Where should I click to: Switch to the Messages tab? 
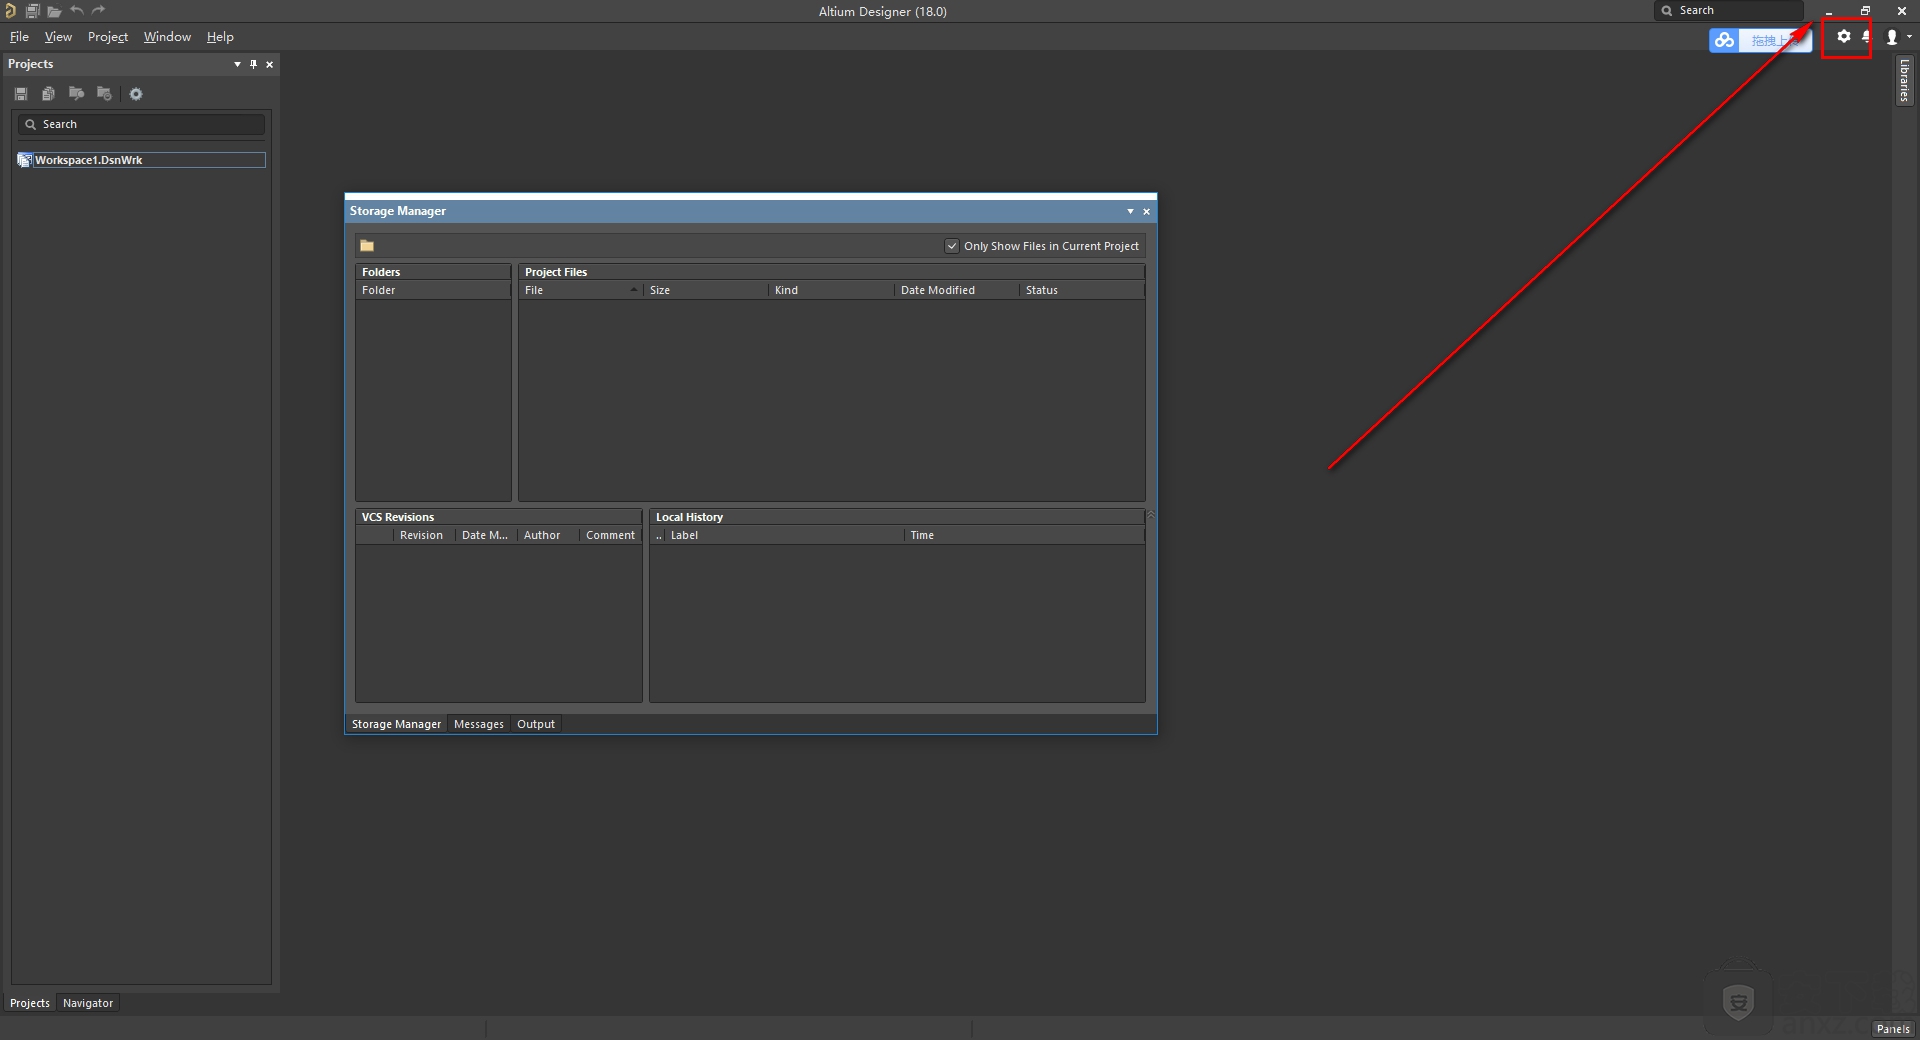(x=479, y=724)
